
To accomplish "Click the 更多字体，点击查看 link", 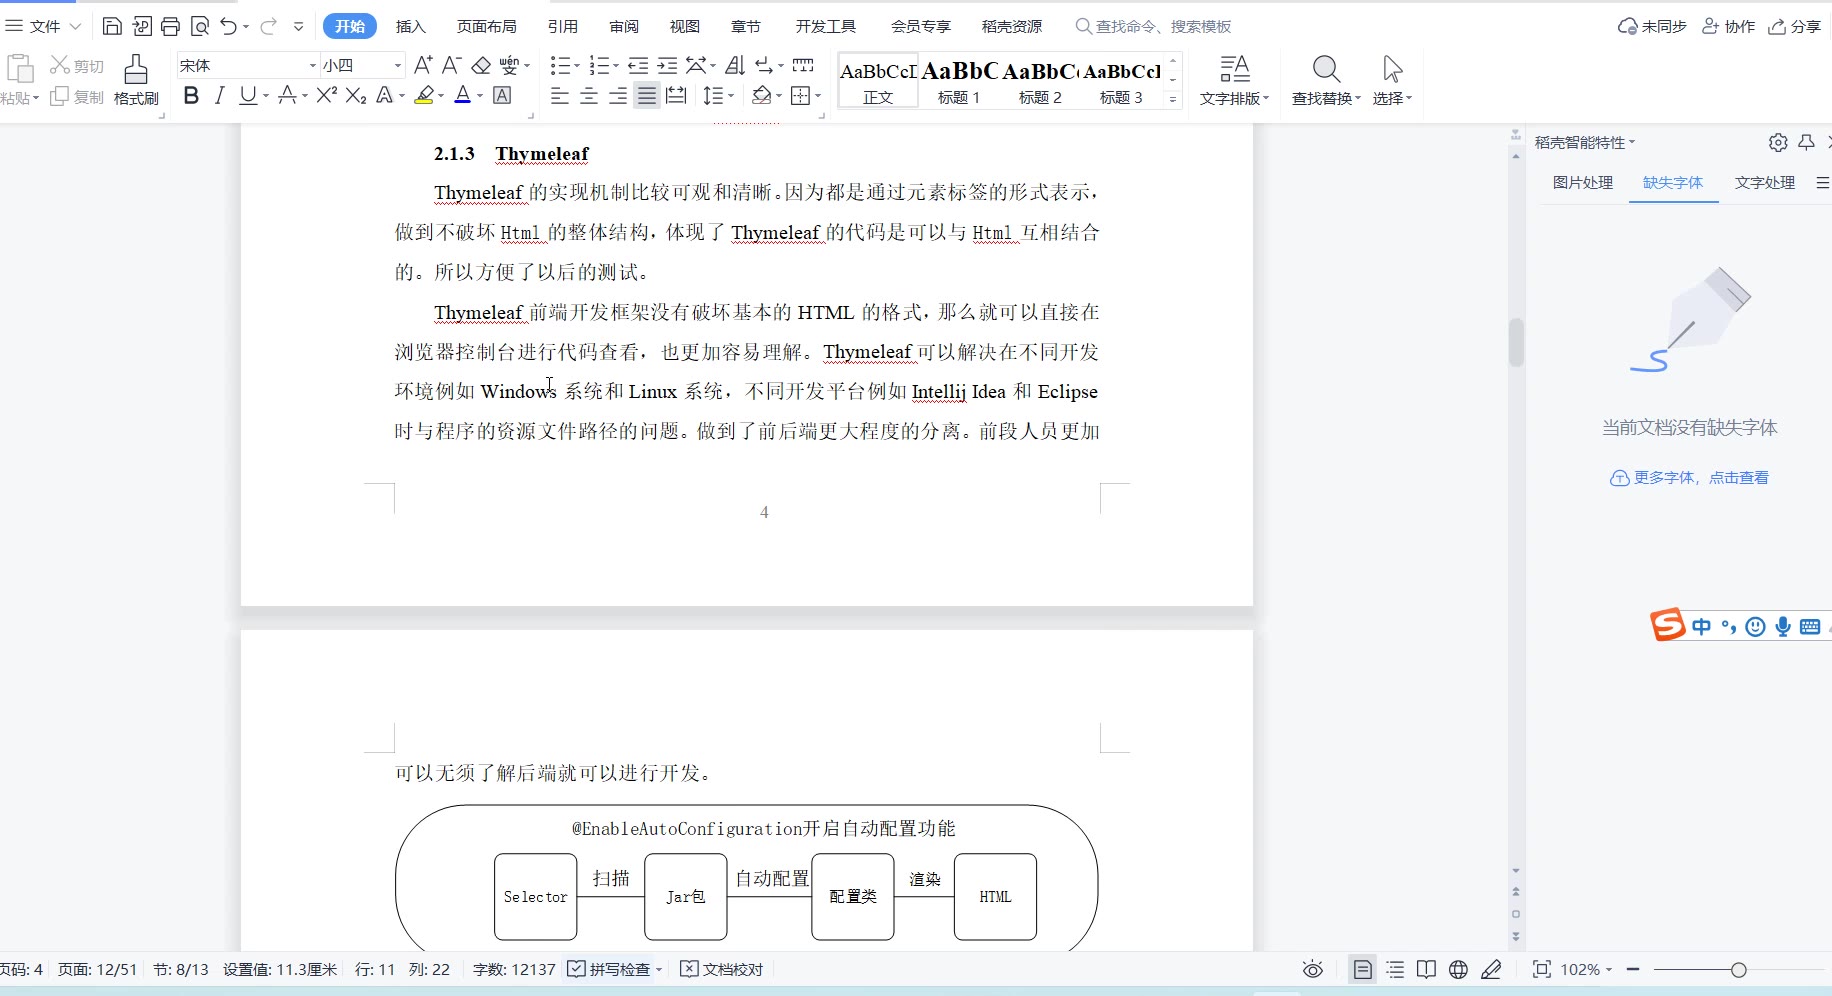I will [x=1689, y=478].
